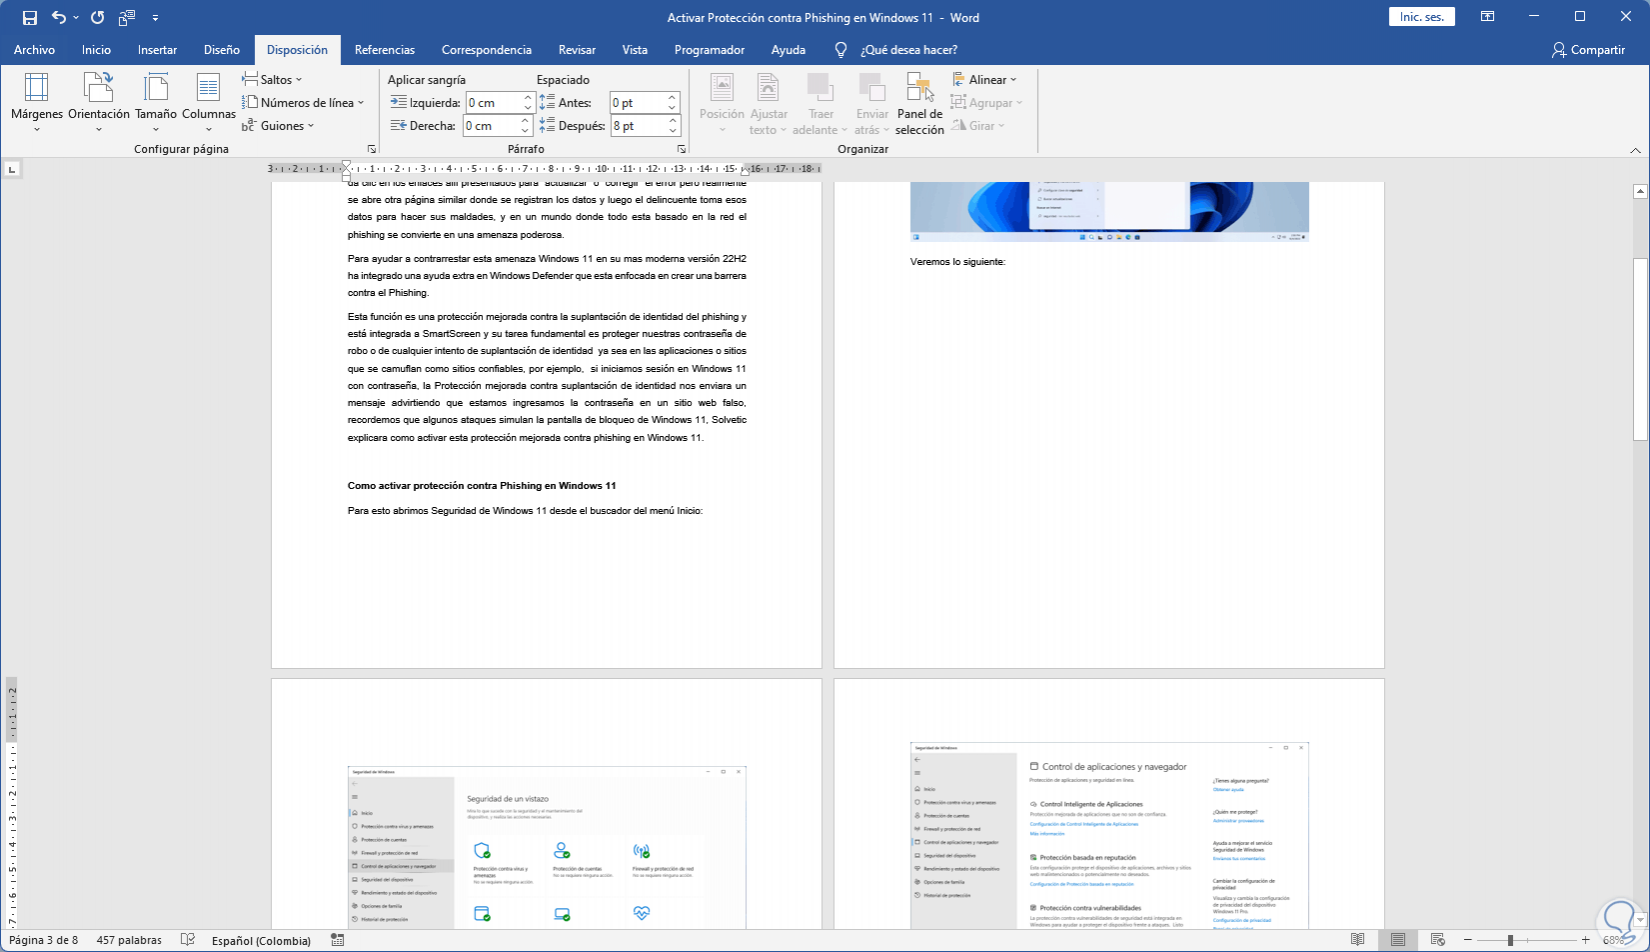Screen dimensions: 1650x952
Task: Switch to the Diseño tab
Action: (222, 50)
